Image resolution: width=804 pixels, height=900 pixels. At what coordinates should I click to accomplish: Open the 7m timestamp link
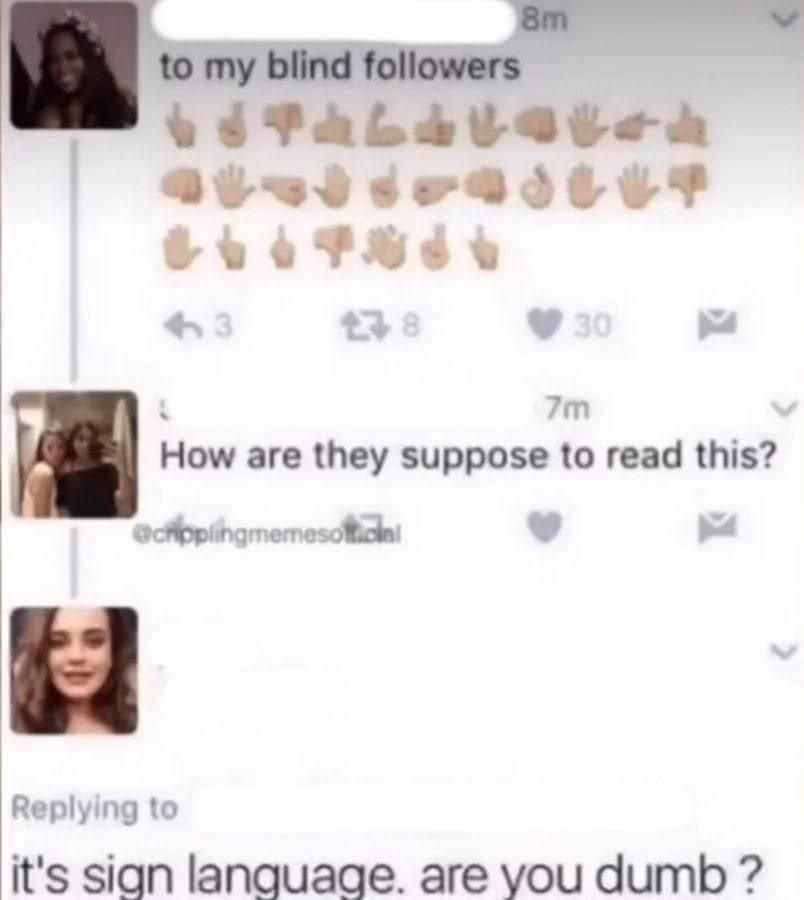[x=567, y=409]
